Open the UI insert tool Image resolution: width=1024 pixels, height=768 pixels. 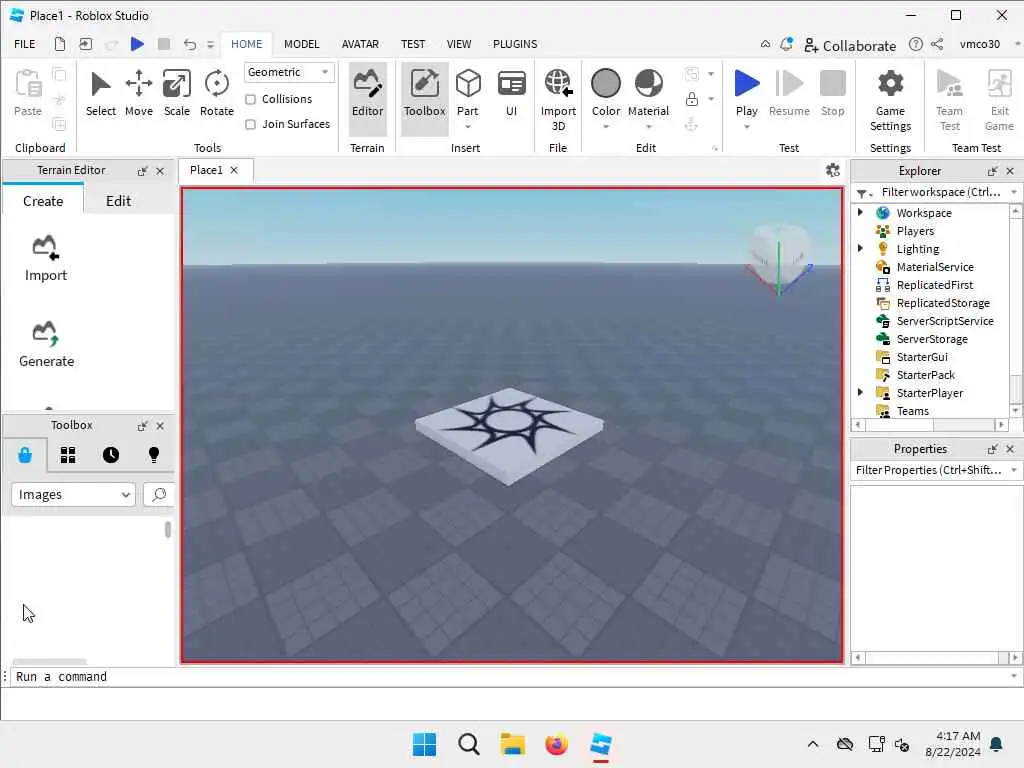(511, 93)
